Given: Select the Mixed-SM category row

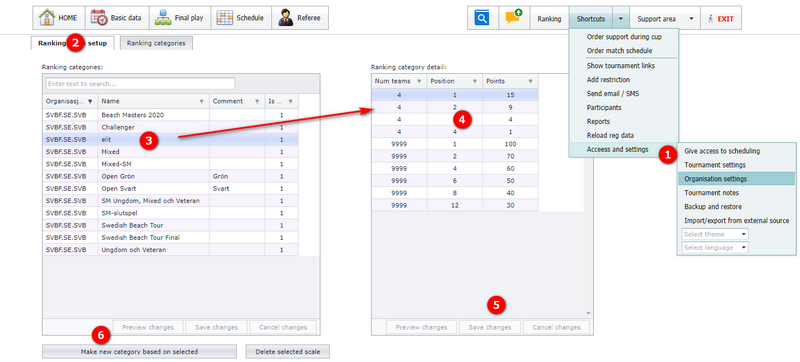Looking at the screenshot, I should tap(170, 164).
